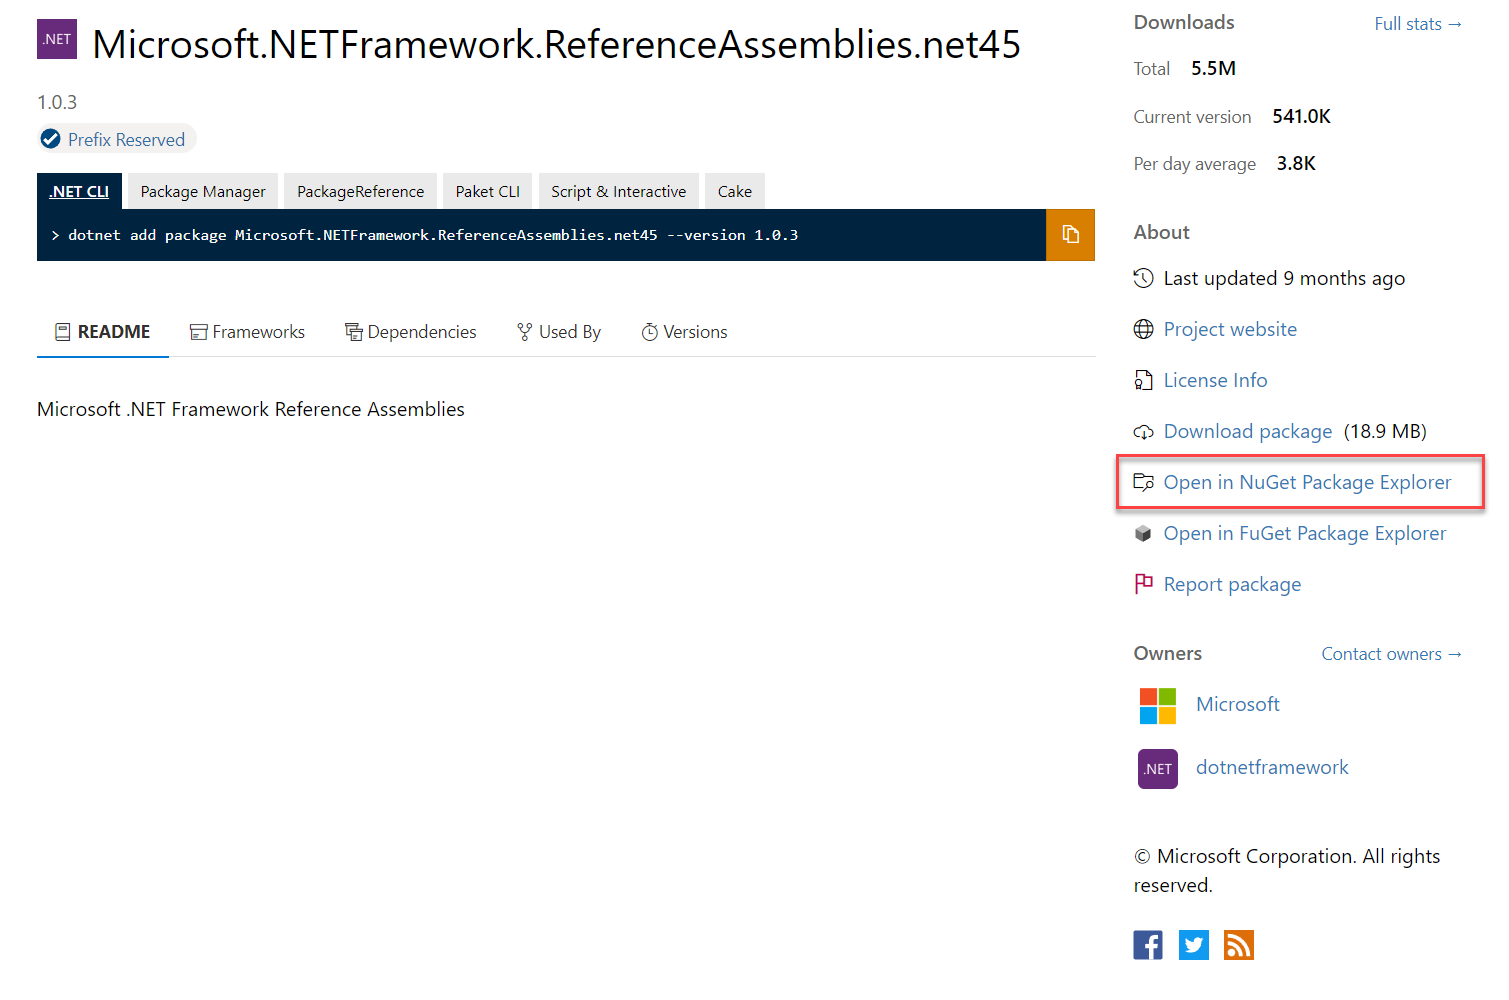Switch to the Package Manager tab
The height and width of the screenshot is (1000, 1509).
tap(203, 191)
